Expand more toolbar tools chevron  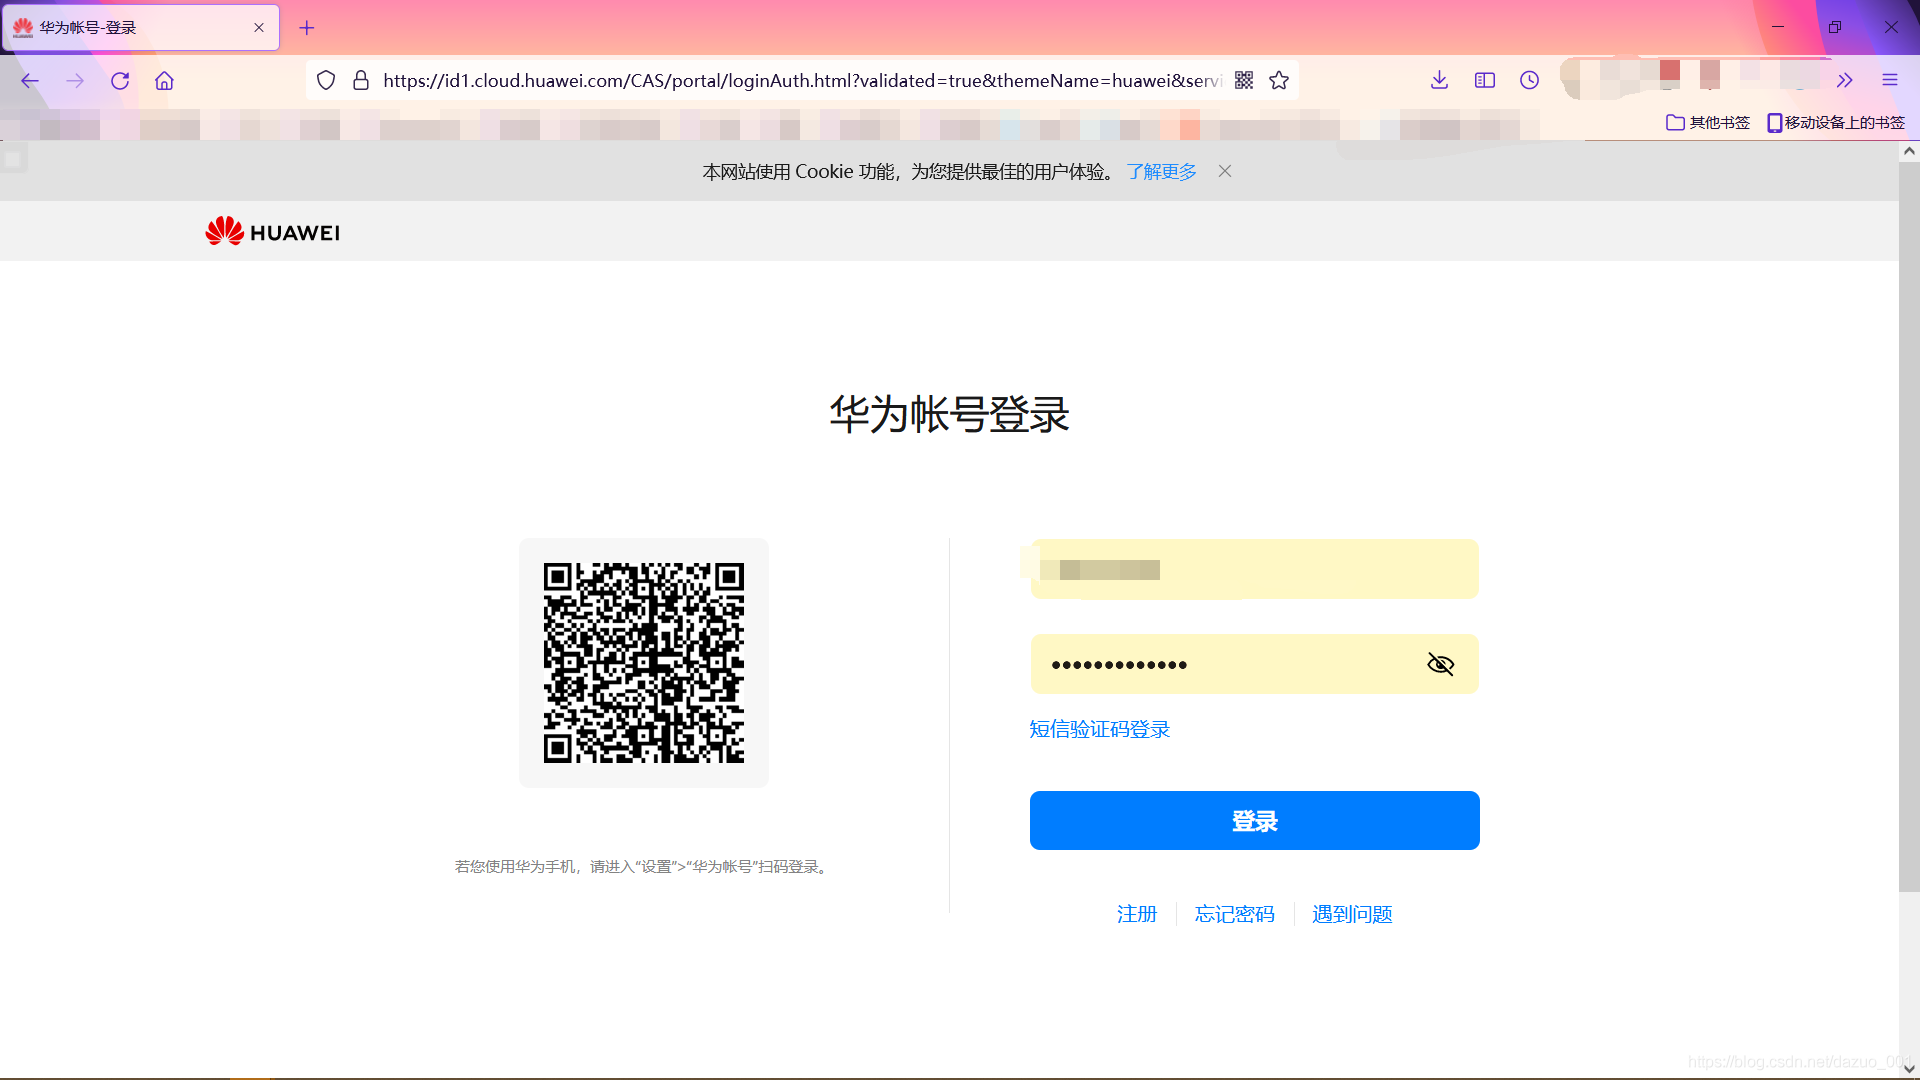click(1845, 80)
